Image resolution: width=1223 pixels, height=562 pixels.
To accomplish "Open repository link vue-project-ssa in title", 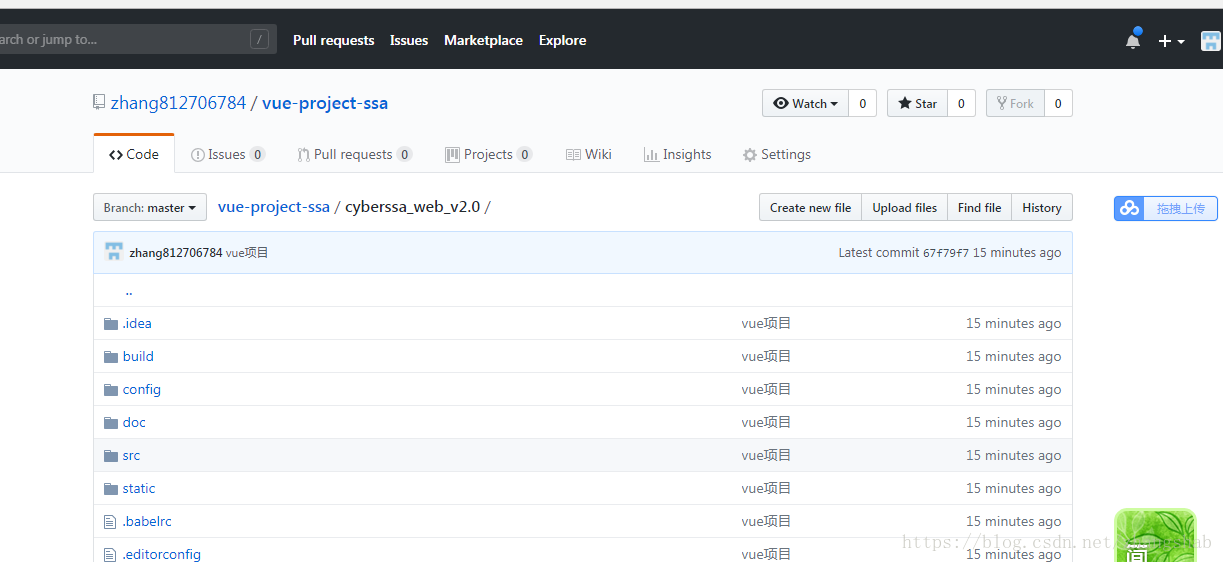I will coord(325,103).
